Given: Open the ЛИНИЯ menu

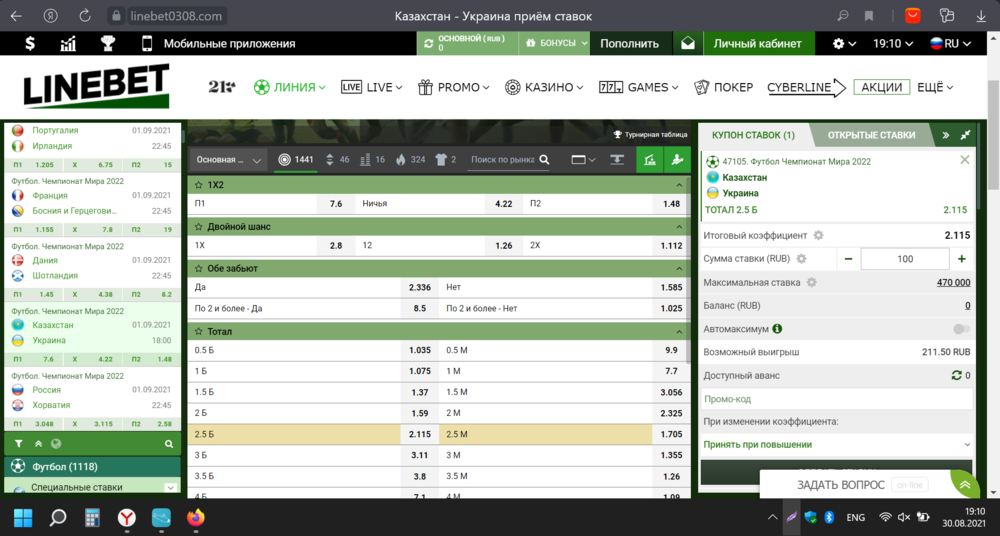Looking at the screenshot, I should pos(290,87).
